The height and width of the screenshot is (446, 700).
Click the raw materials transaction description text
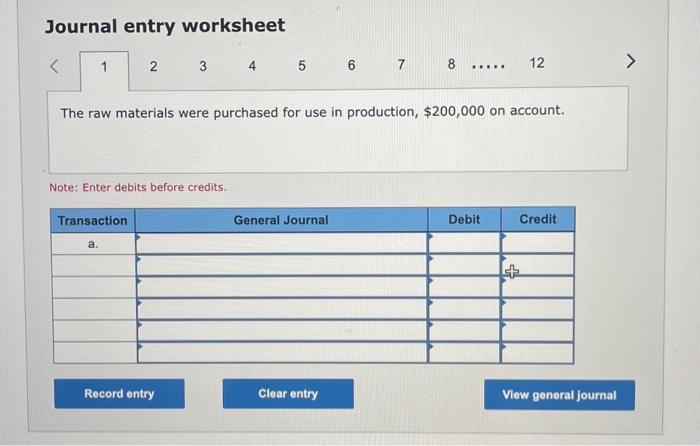pos(312,112)
